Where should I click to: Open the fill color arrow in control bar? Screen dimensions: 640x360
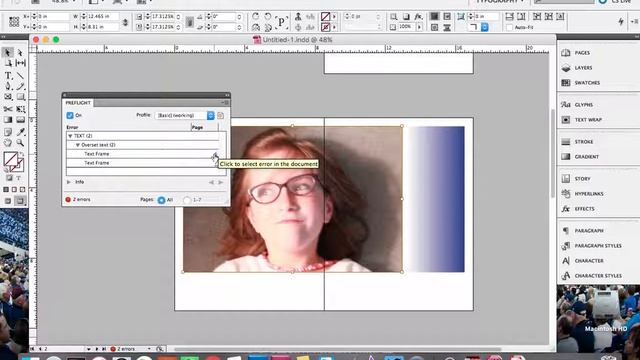334,17
